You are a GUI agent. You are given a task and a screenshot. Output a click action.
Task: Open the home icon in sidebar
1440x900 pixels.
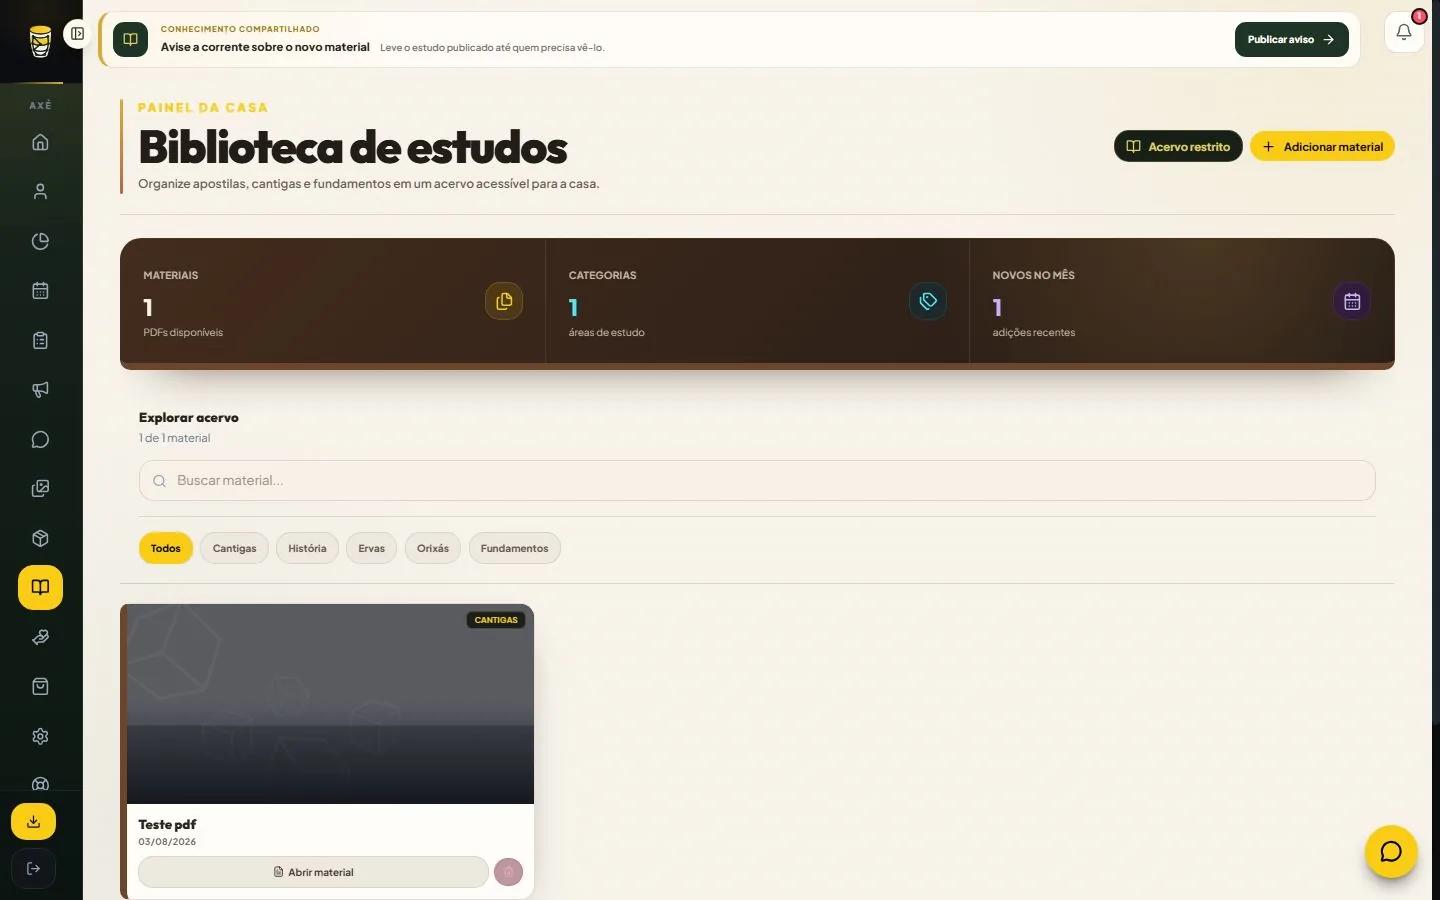(x=40, y=142)
